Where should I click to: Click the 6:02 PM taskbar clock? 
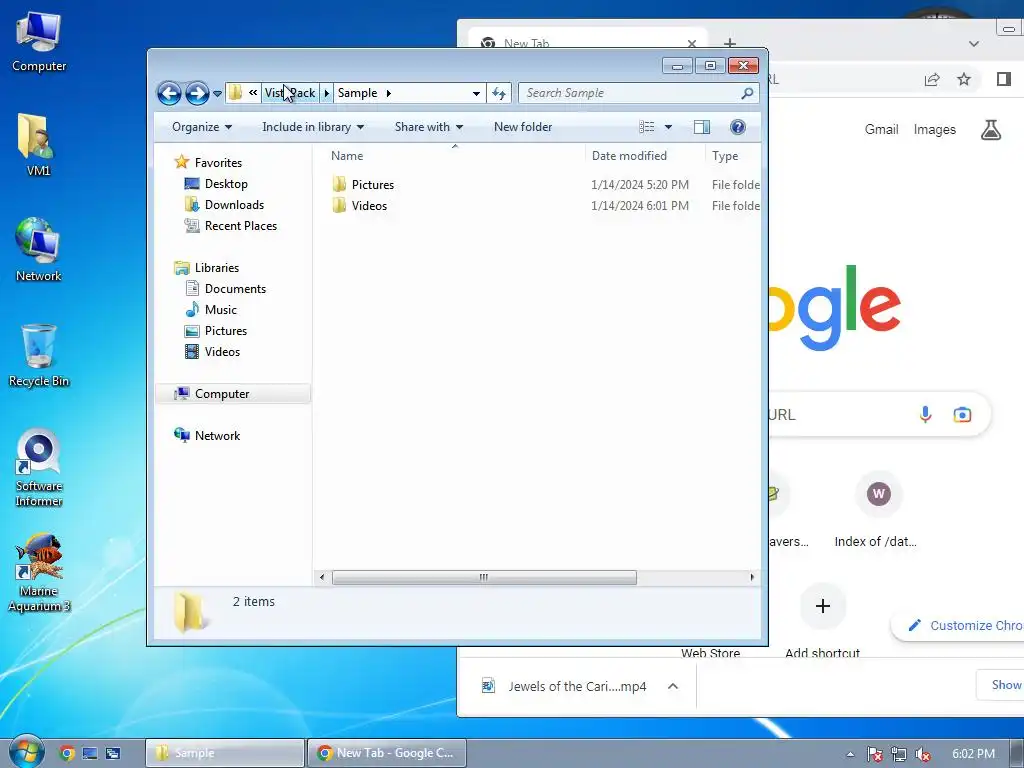[x=973, y=754]
